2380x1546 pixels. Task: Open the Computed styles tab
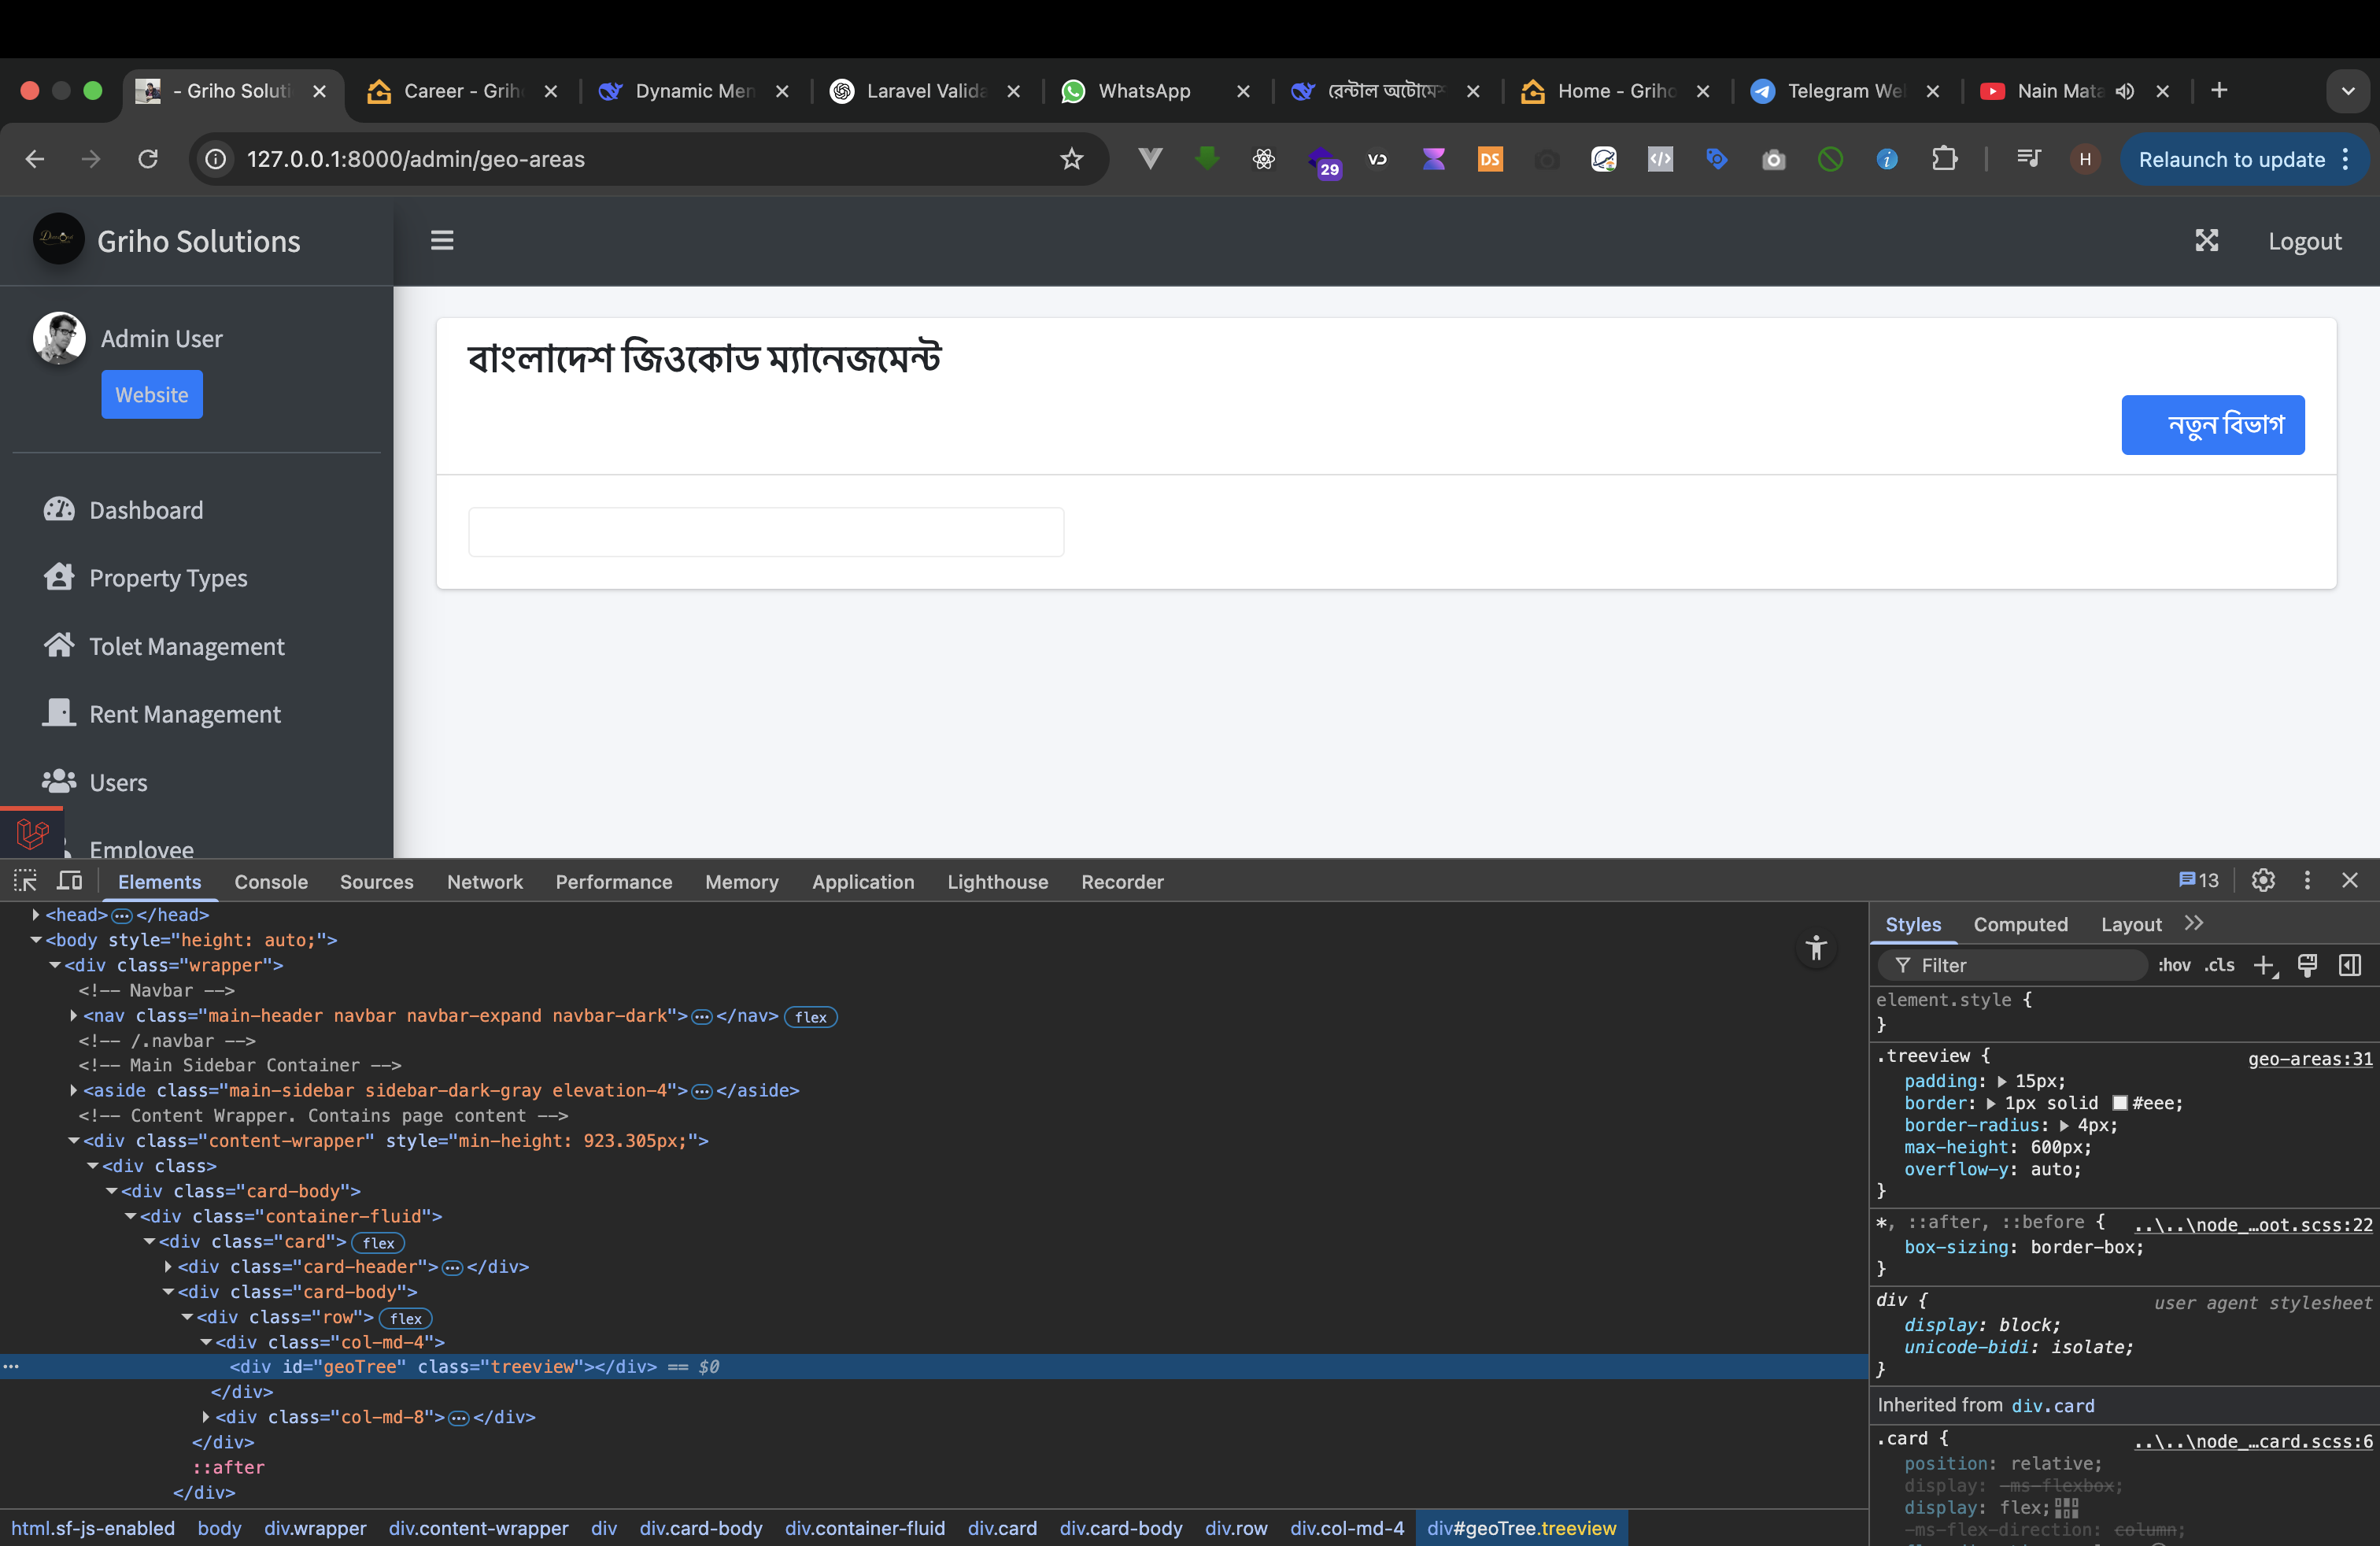click(2019, 924)
